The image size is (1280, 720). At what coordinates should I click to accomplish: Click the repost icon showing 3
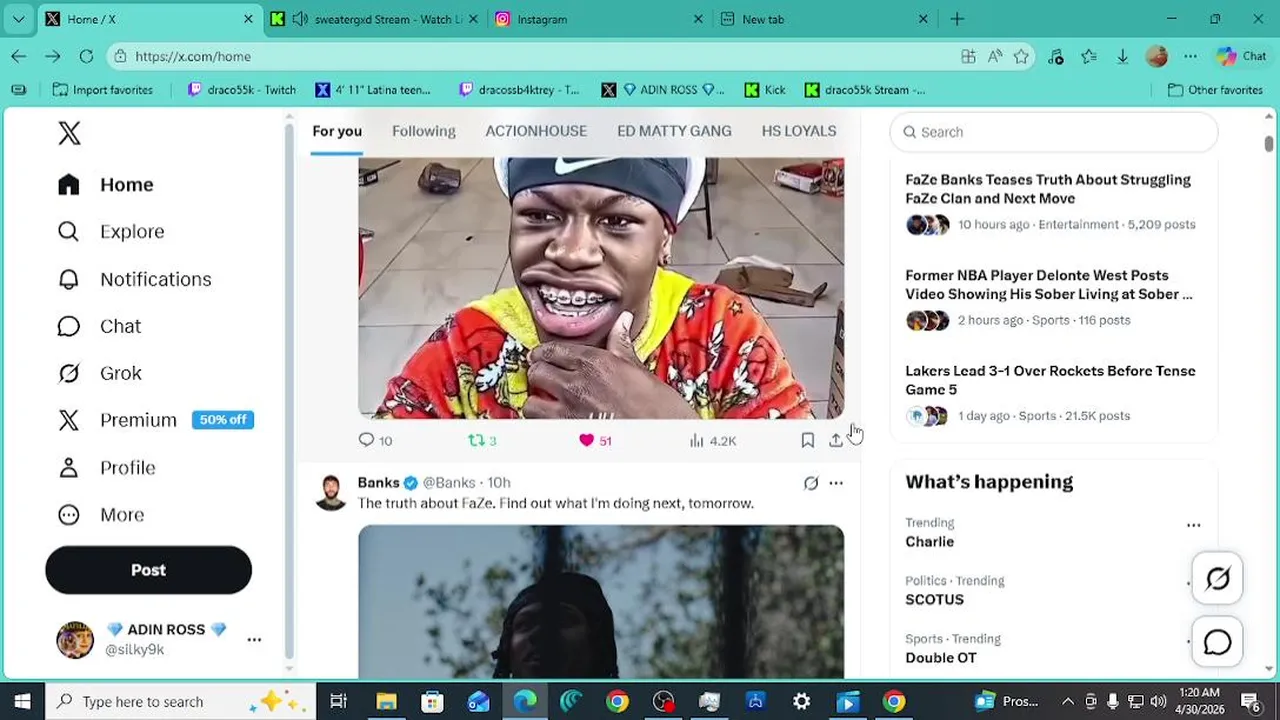point(476,440)
